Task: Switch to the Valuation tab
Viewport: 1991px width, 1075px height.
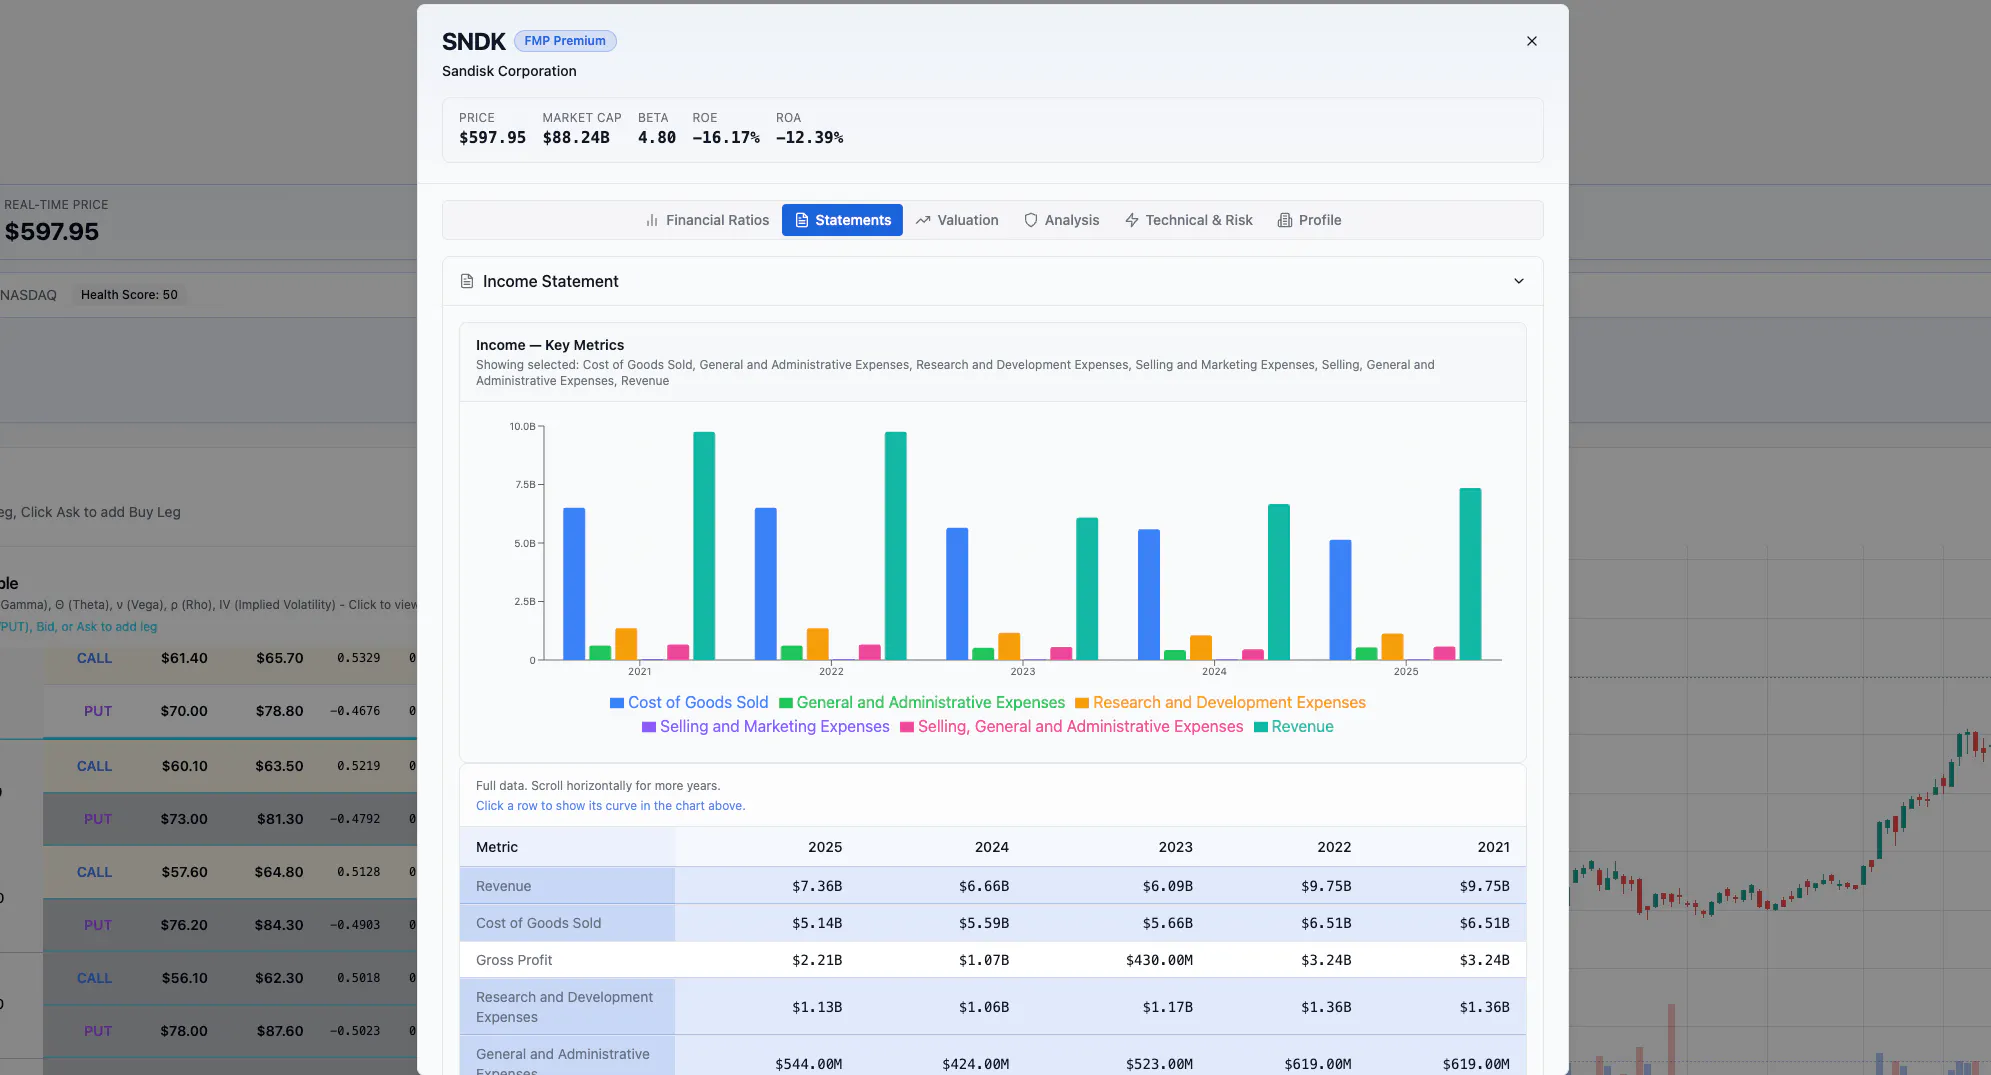Action: pos(957,220)
